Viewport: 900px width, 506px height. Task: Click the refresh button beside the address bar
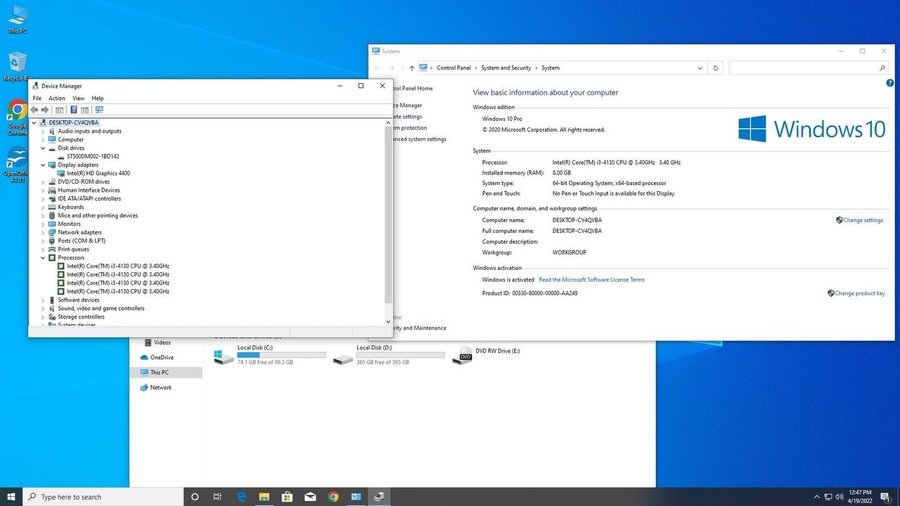pyautogui.click(x=715, y=68)
